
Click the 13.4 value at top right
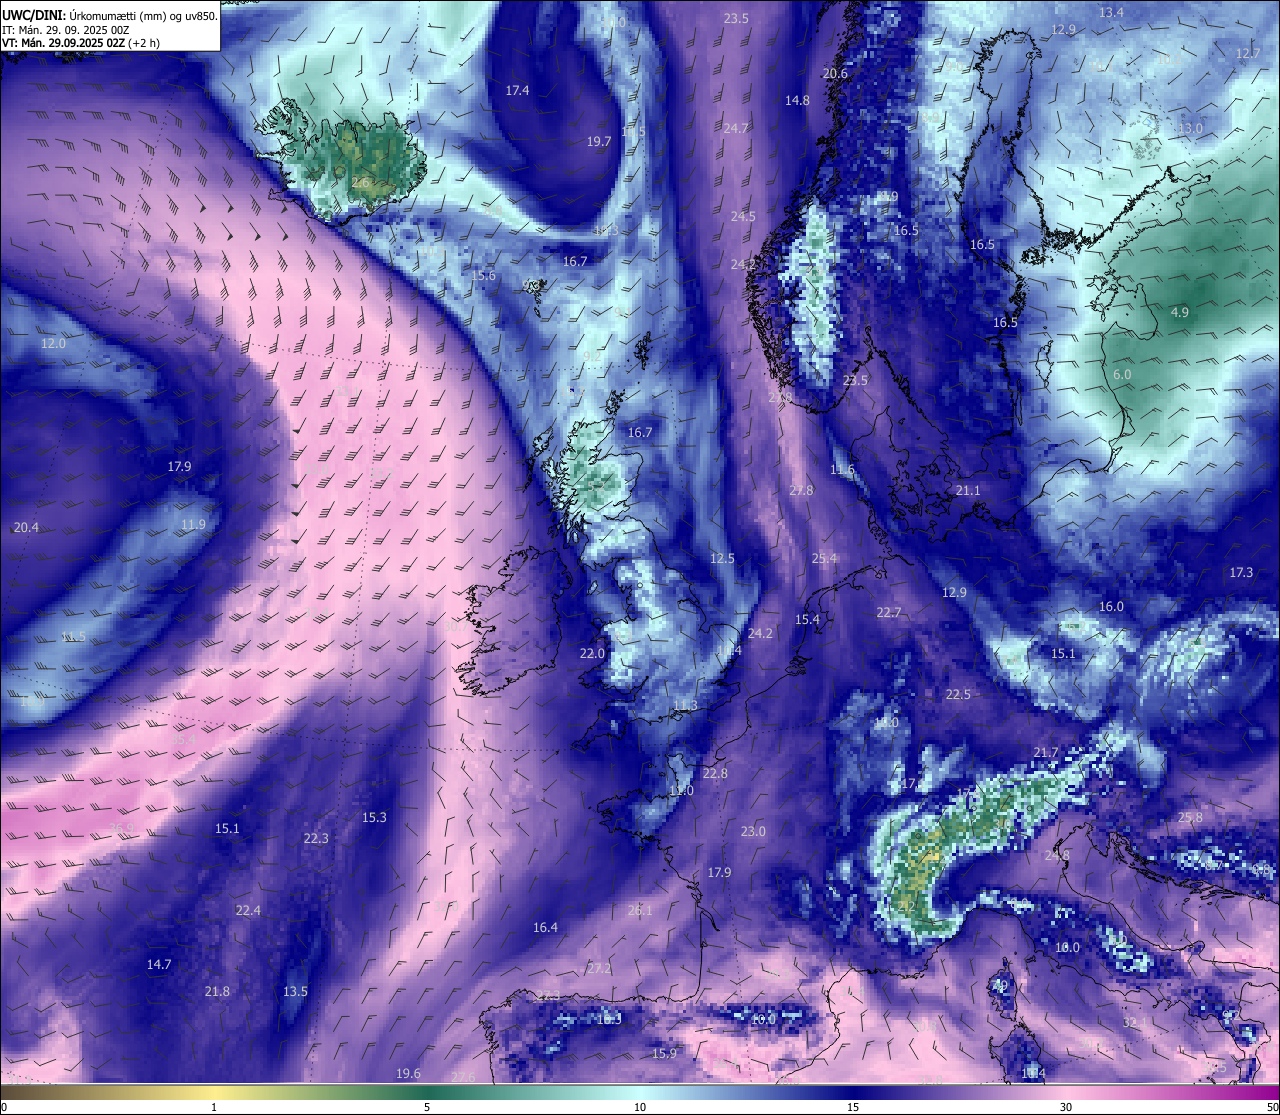coord(1111,13)
